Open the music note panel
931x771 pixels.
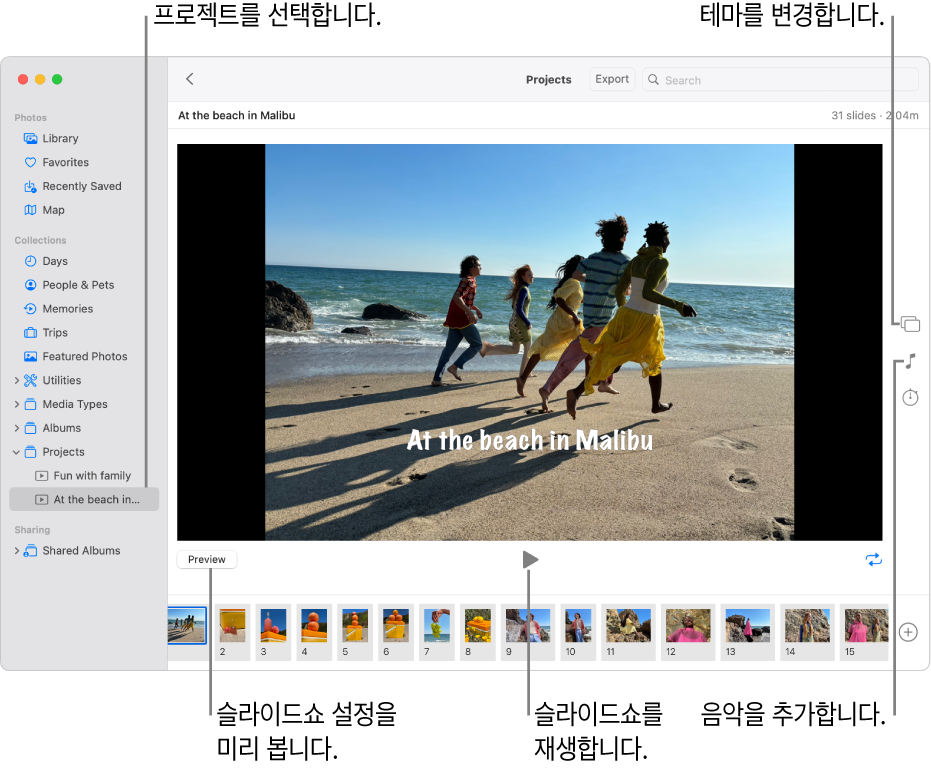(910, 361)
